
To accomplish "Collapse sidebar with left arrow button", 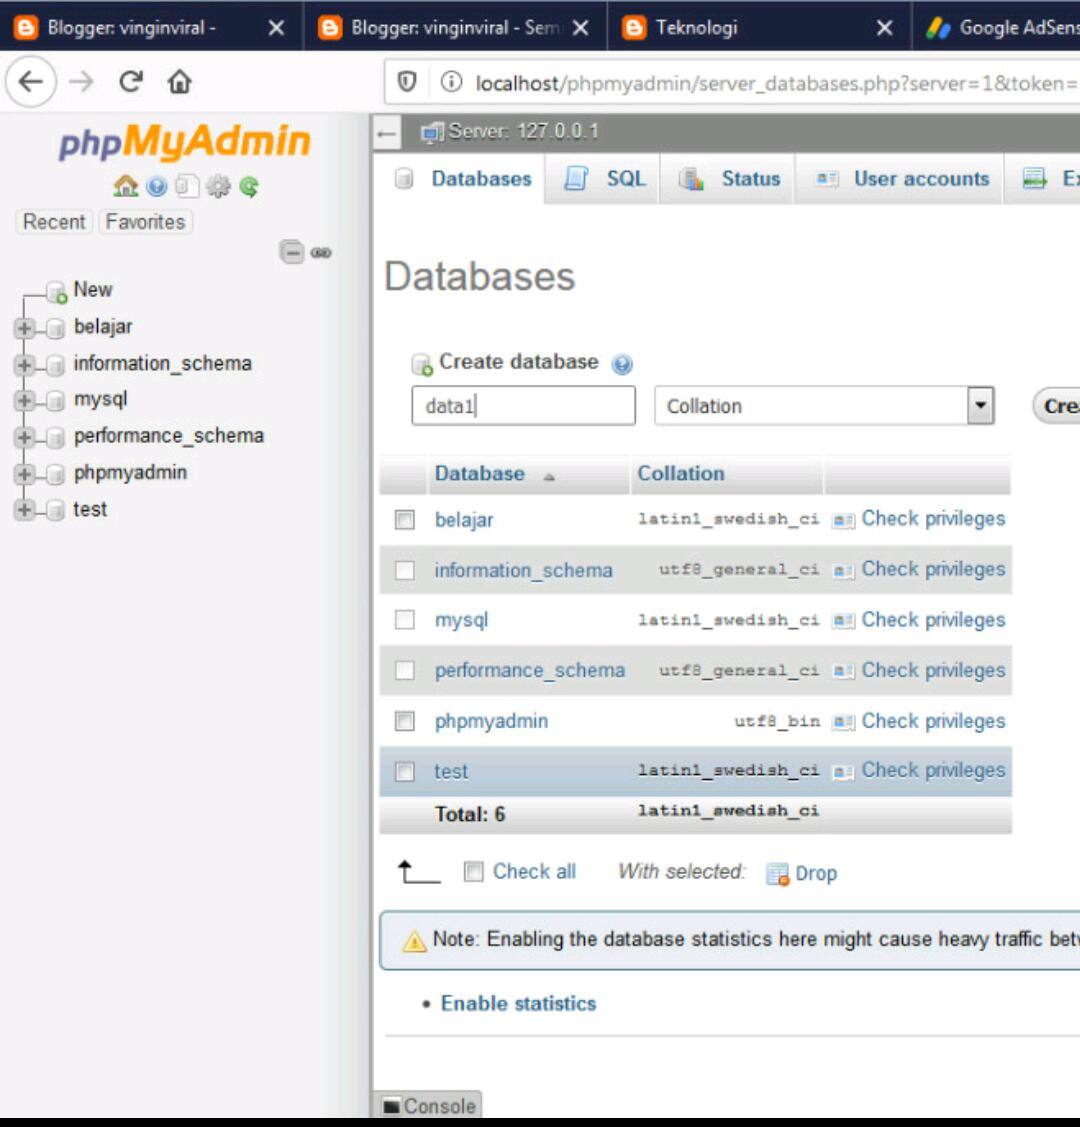I will click(x=387, y=133).
